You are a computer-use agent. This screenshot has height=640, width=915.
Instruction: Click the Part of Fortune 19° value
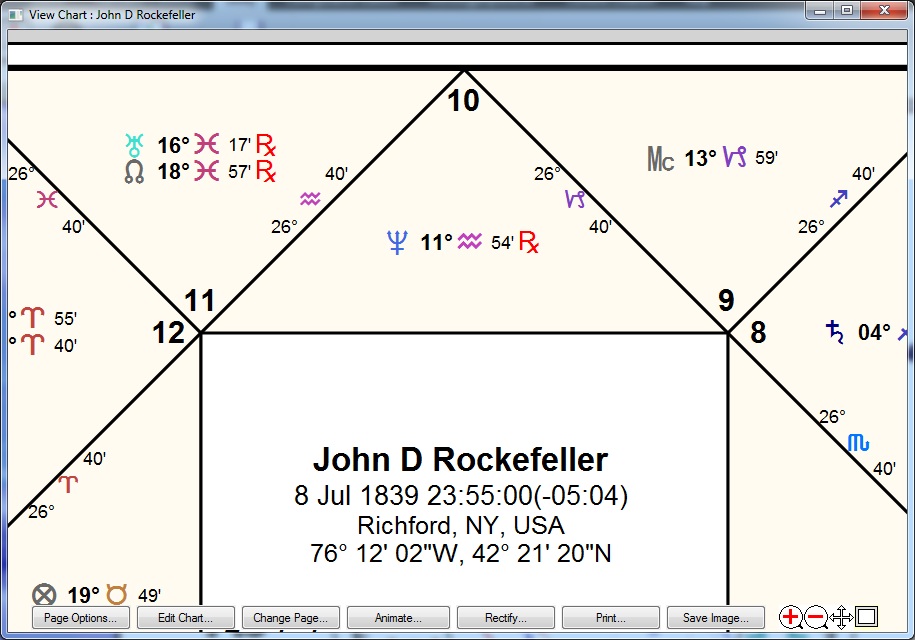click(x=83, y=595)
